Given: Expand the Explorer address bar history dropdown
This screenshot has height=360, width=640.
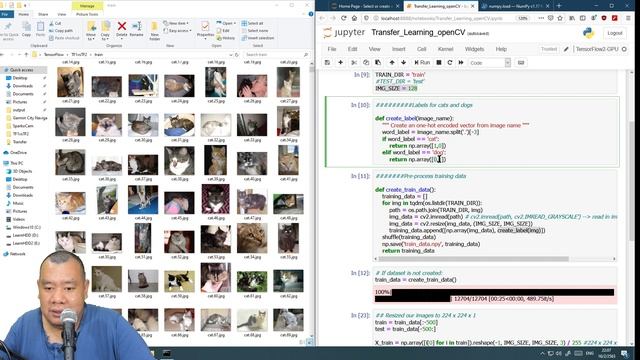Looking at the screenshot, I should (x=231, y=54).
